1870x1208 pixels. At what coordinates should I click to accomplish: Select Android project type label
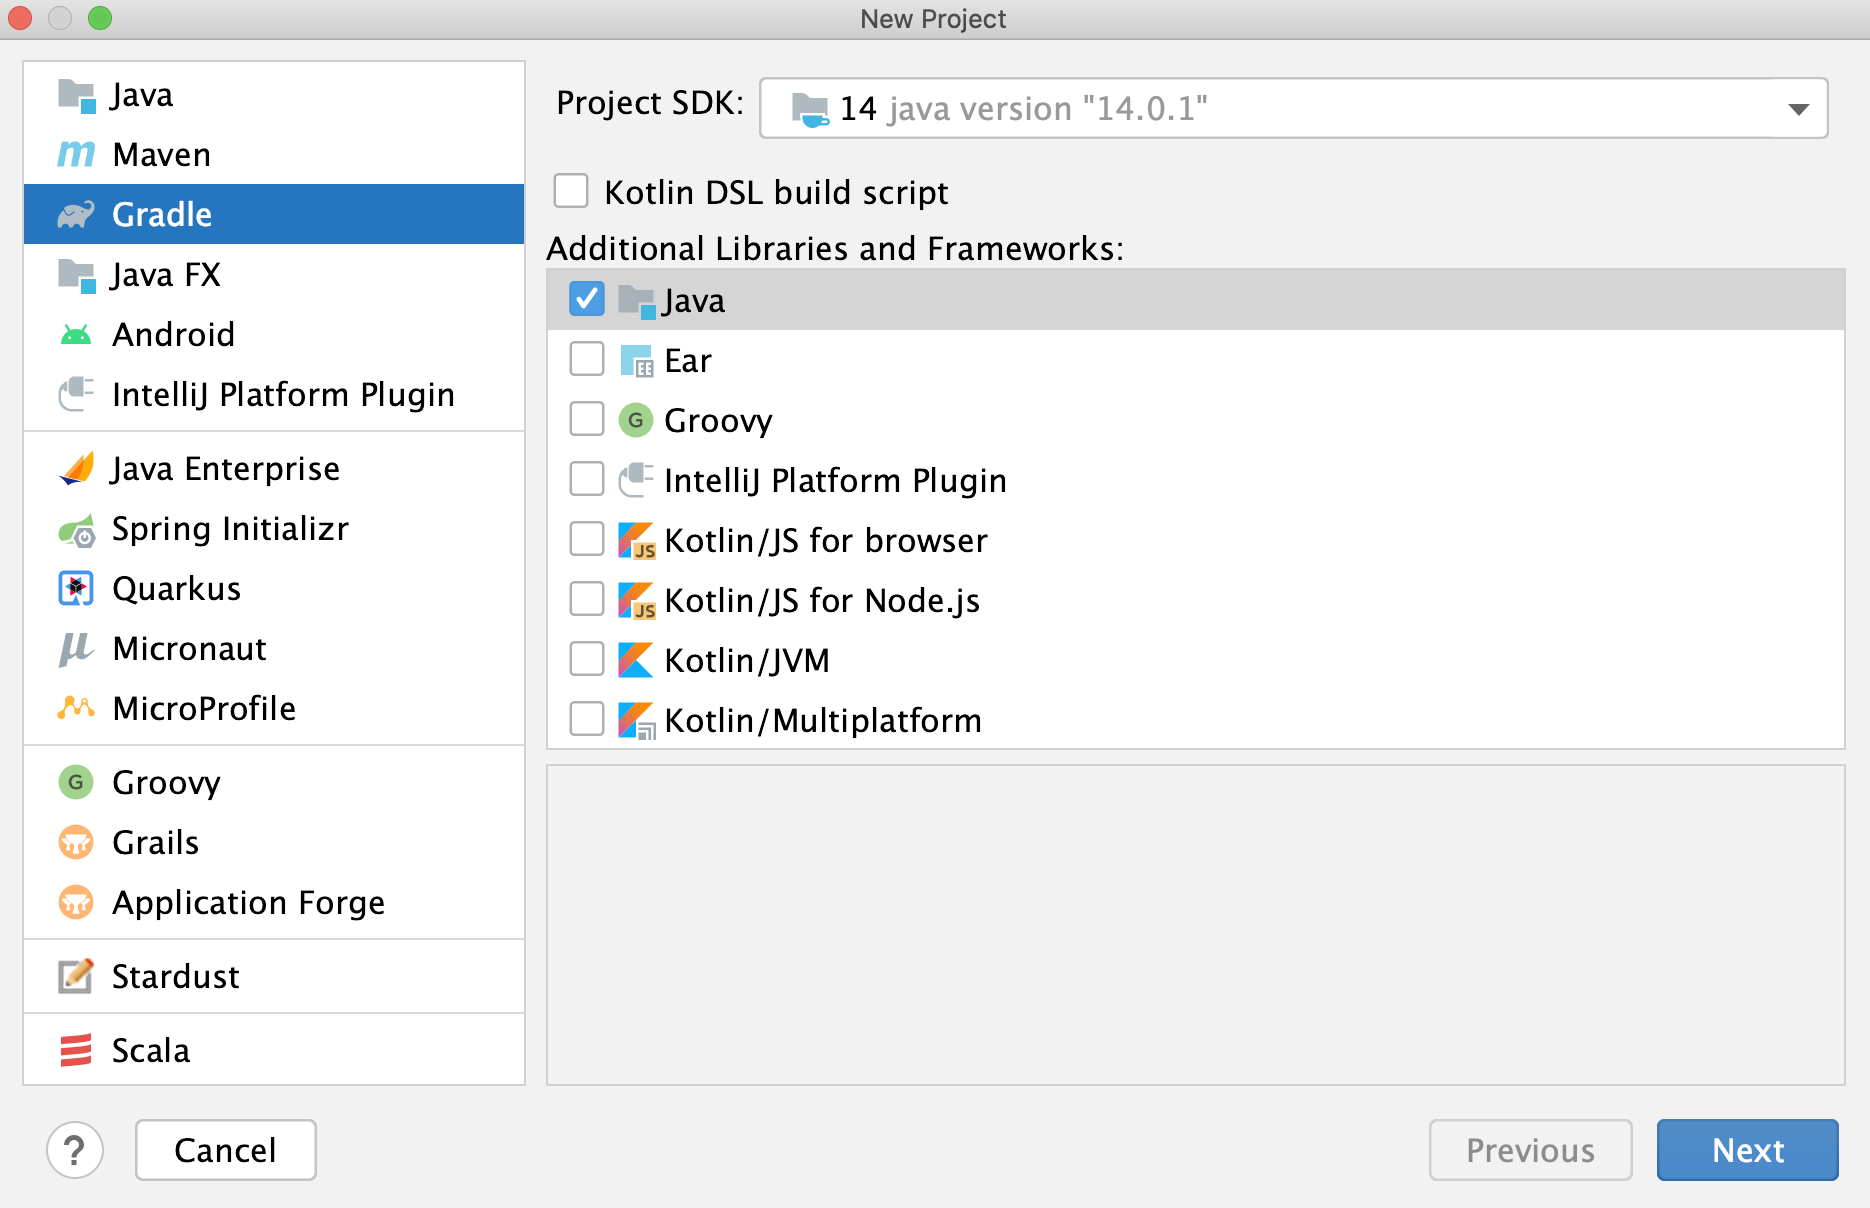[x=173, y=334]
